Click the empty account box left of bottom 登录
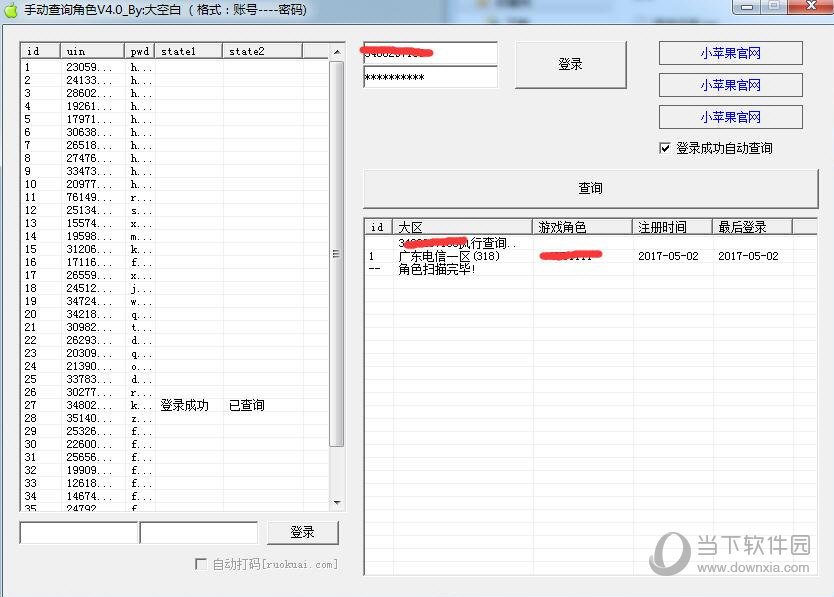 (79, 533)
